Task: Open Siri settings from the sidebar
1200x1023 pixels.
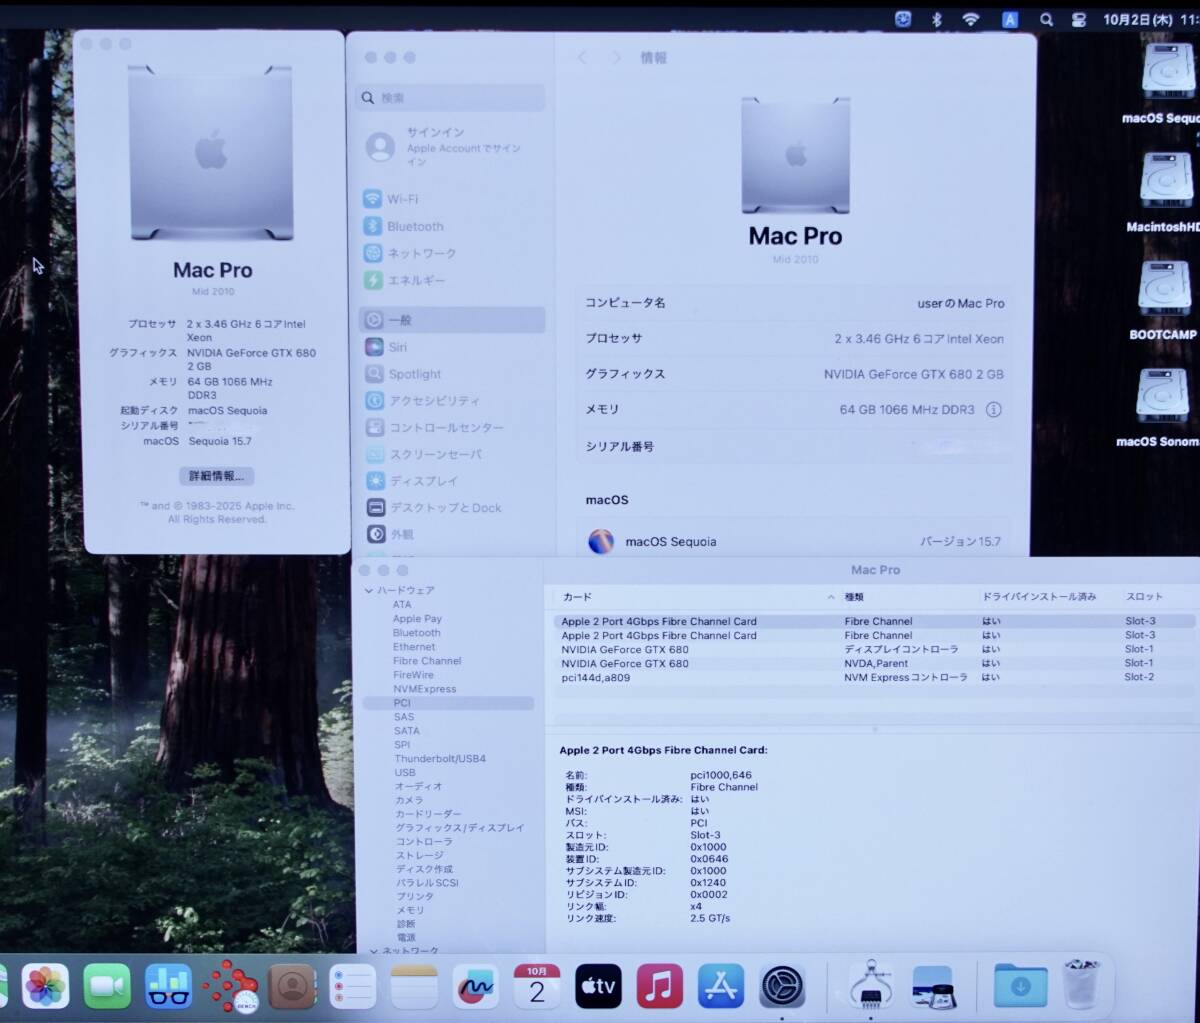Action: coord(397,347)
